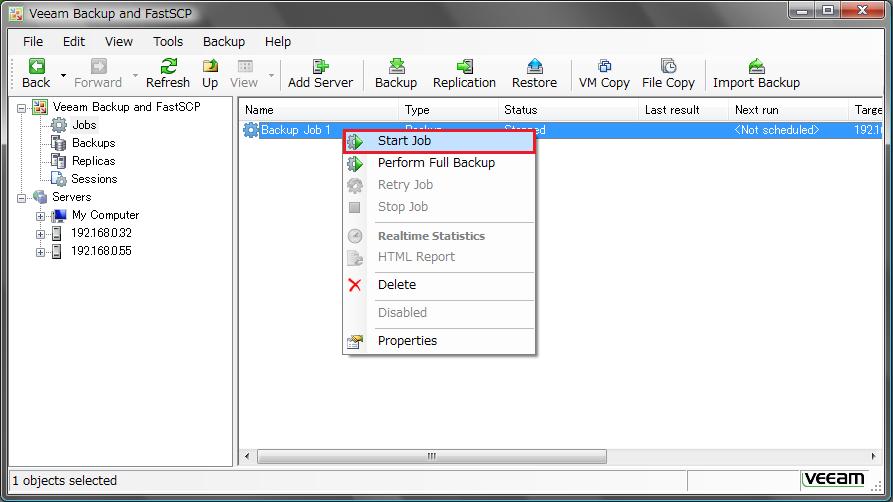Click the Backup Job 1 gear icon
Image resolution: width=893 pixels, height=502 pixels.
pos(251,130)
